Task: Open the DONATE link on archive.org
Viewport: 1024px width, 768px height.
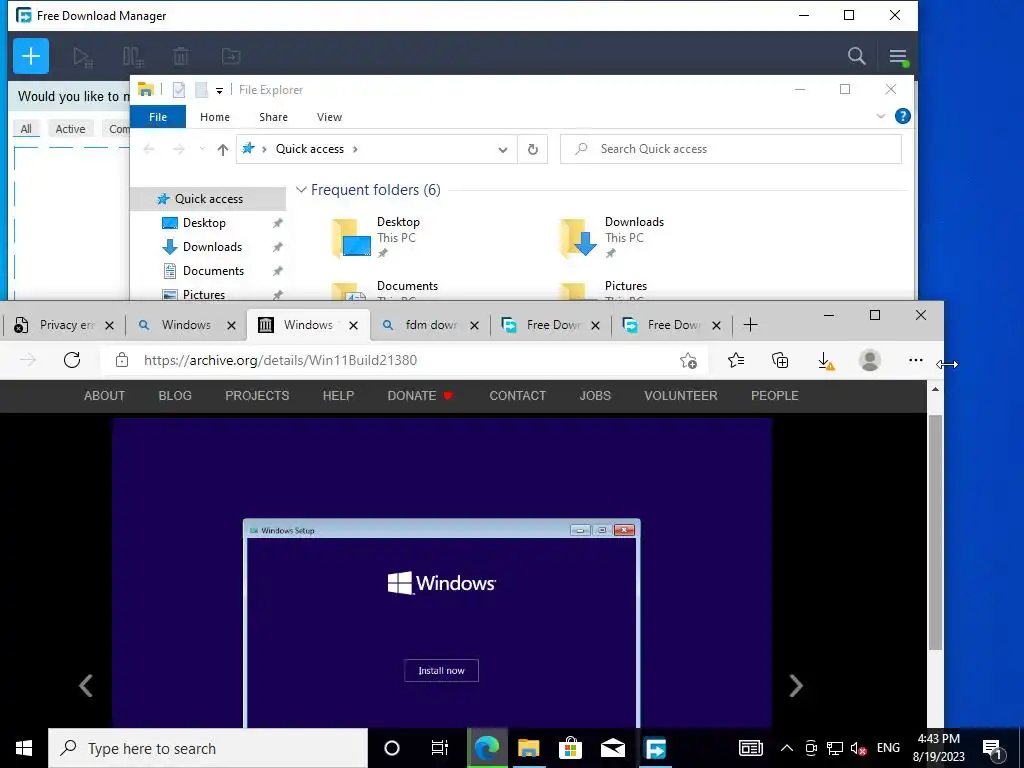Action: [420, 396]
